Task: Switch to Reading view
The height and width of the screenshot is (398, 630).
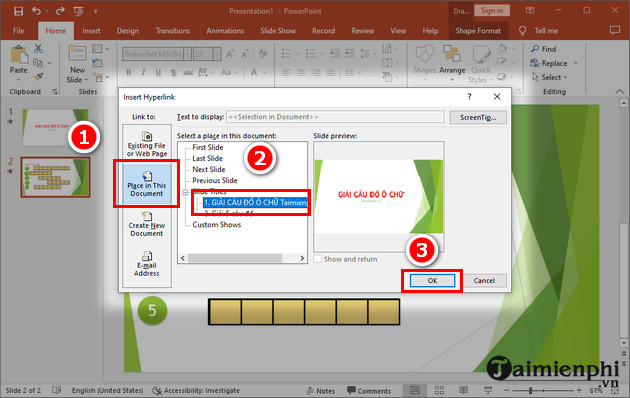Action: pyautogui.click(x=463, y=390)
